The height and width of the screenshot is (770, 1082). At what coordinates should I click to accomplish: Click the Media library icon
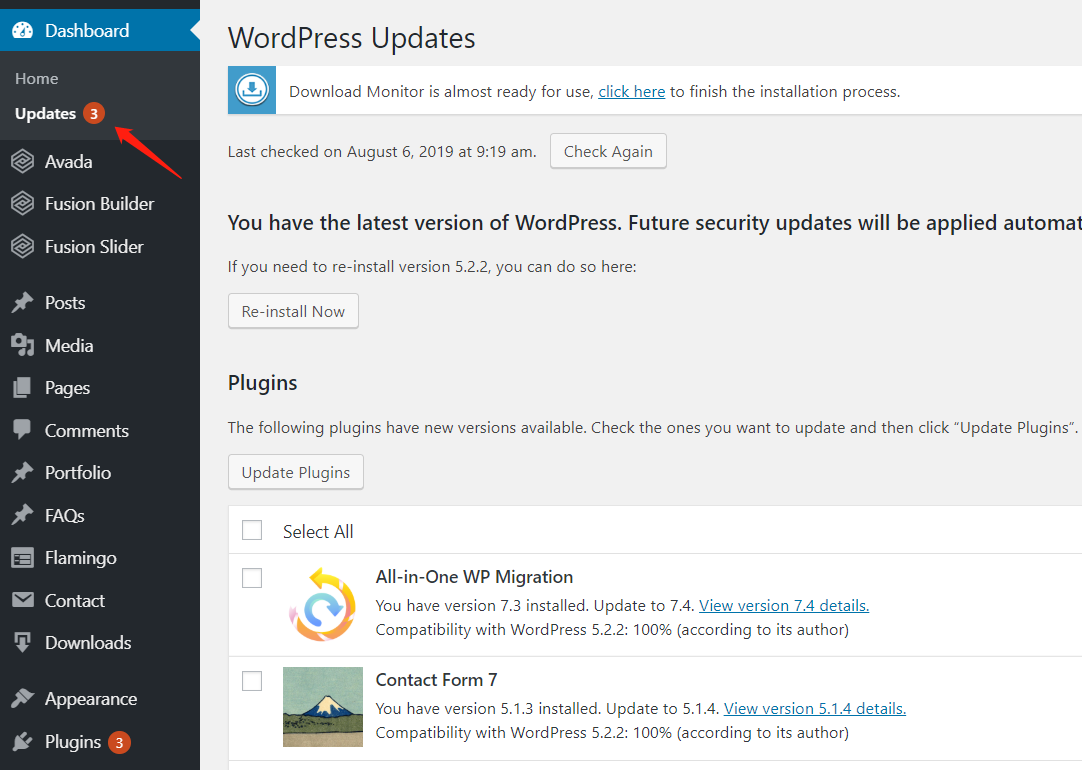[22, 346]
